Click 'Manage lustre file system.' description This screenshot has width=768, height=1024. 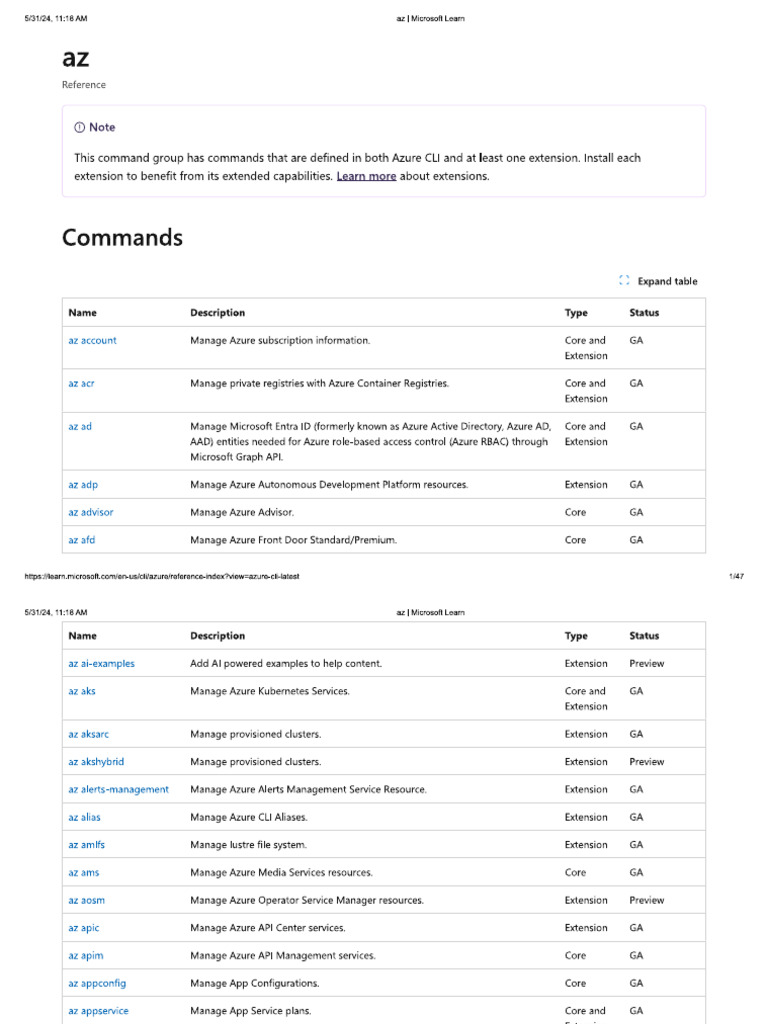tap(248, 844)
